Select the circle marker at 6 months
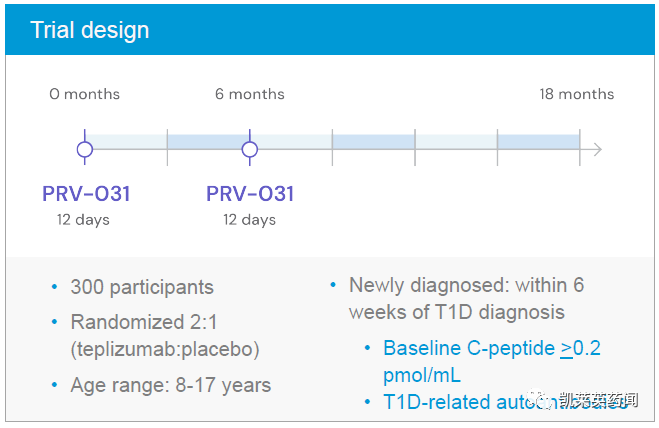 [x=250, y=150]
